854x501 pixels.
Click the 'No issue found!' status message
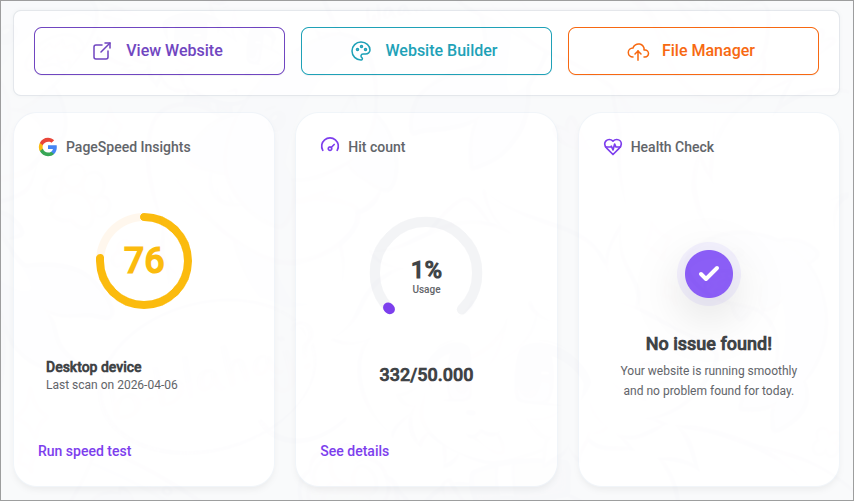[x=708, y=344]
